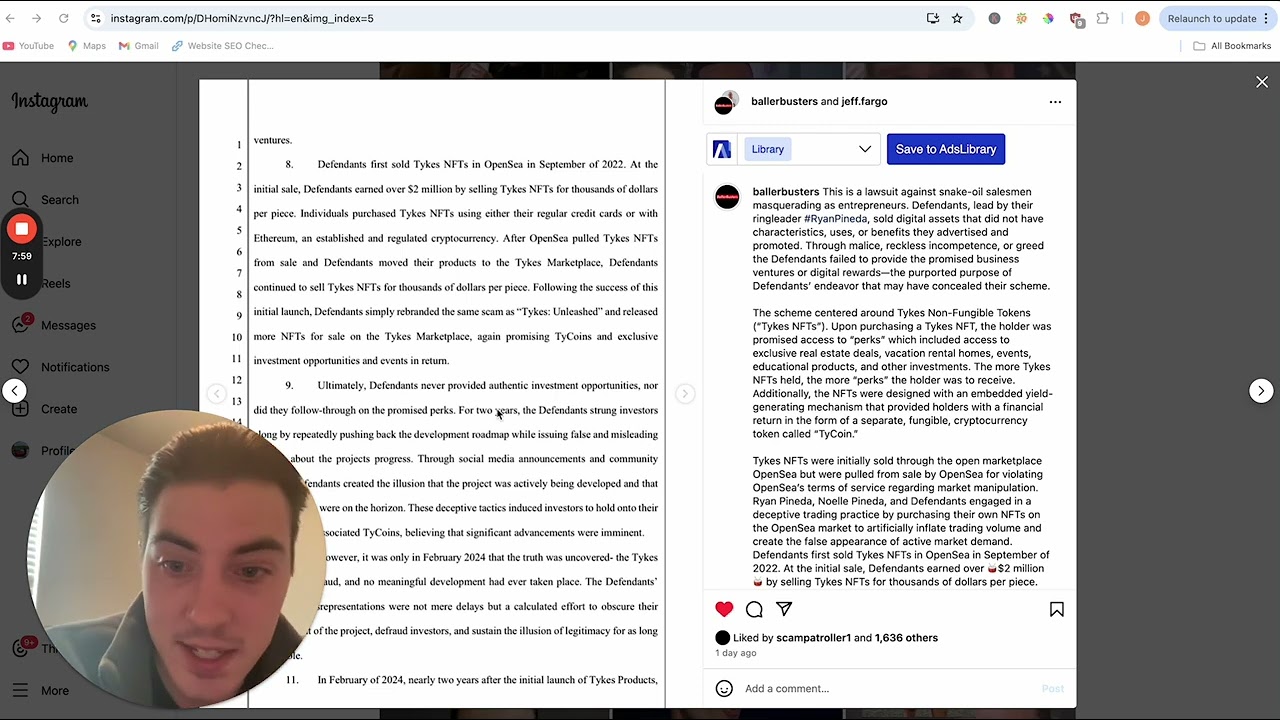The image size is (1280, 720).
Task: Go back using the browser back arrow
Action: (12, 18)
